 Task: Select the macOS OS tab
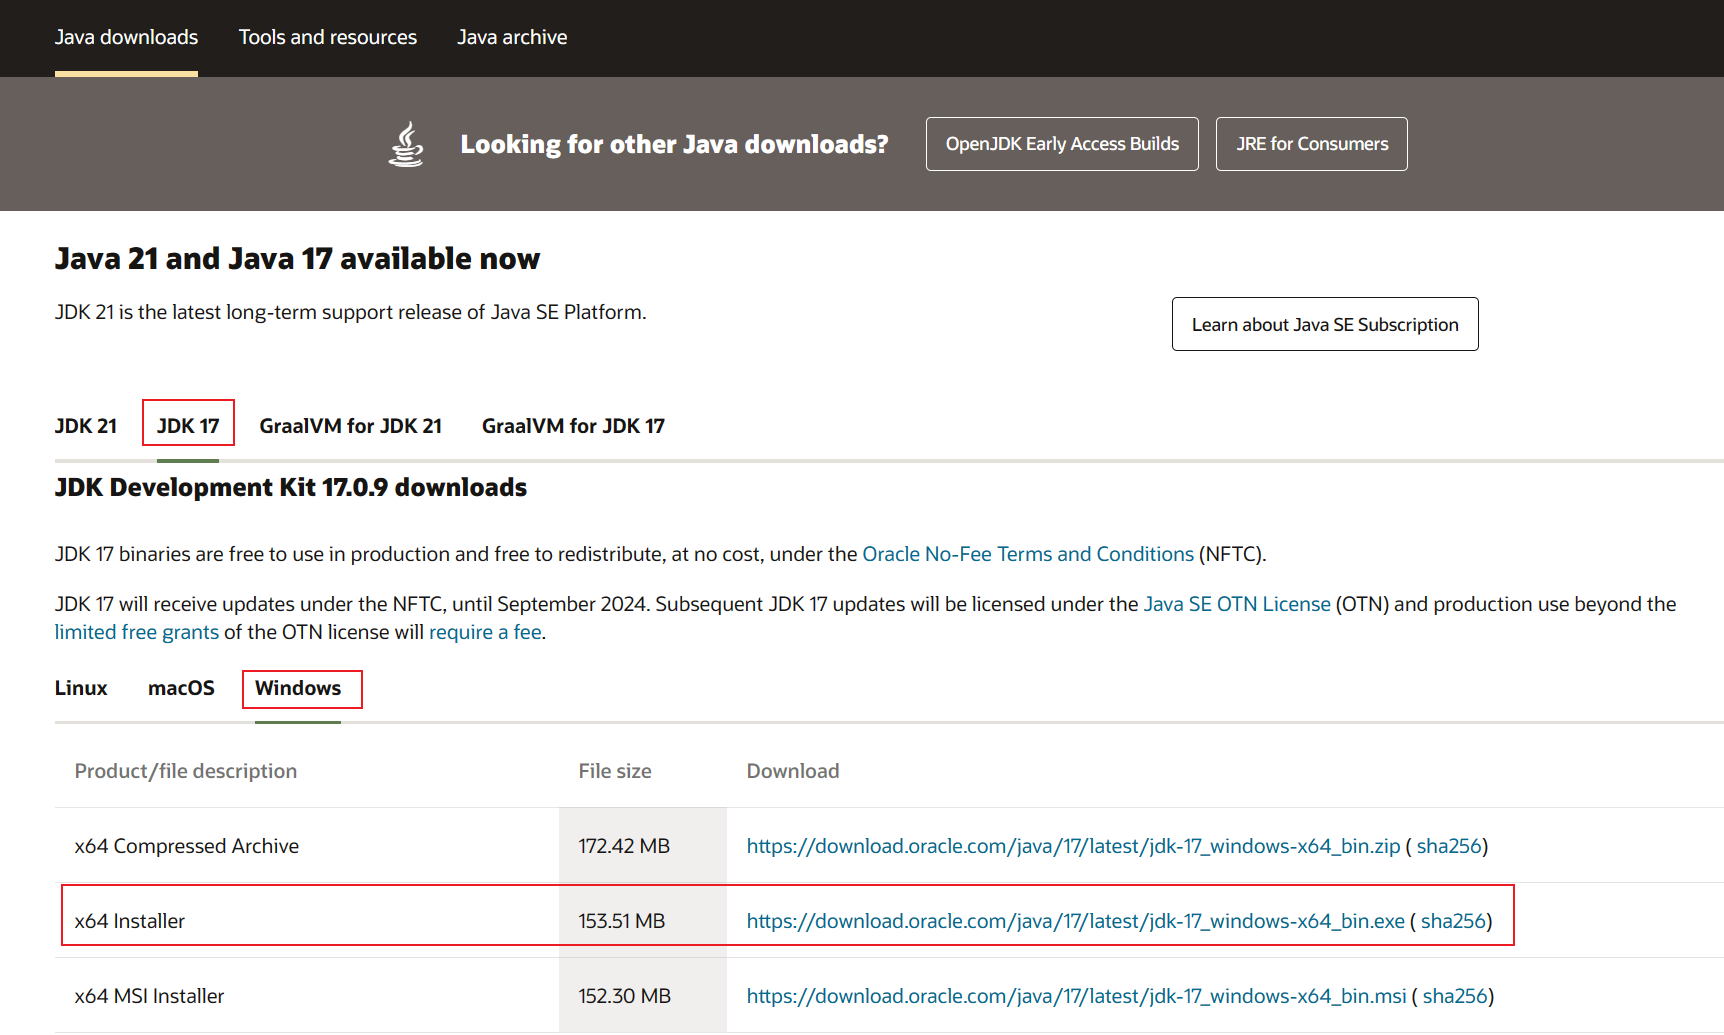click(x=181, y=688)
